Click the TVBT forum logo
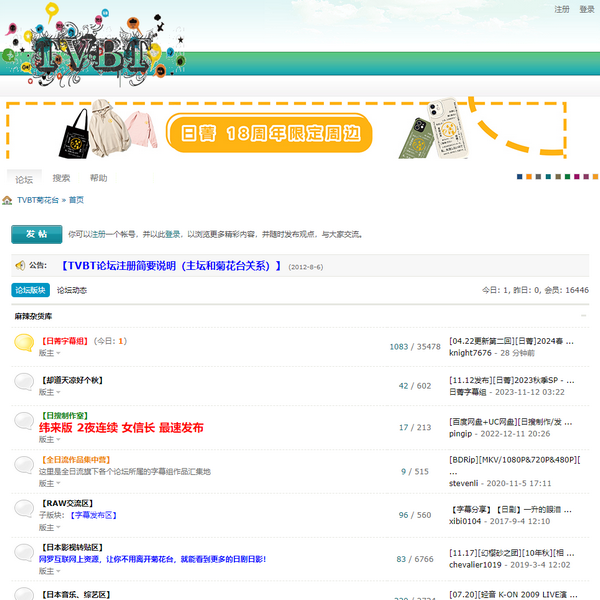 point(92,50)
